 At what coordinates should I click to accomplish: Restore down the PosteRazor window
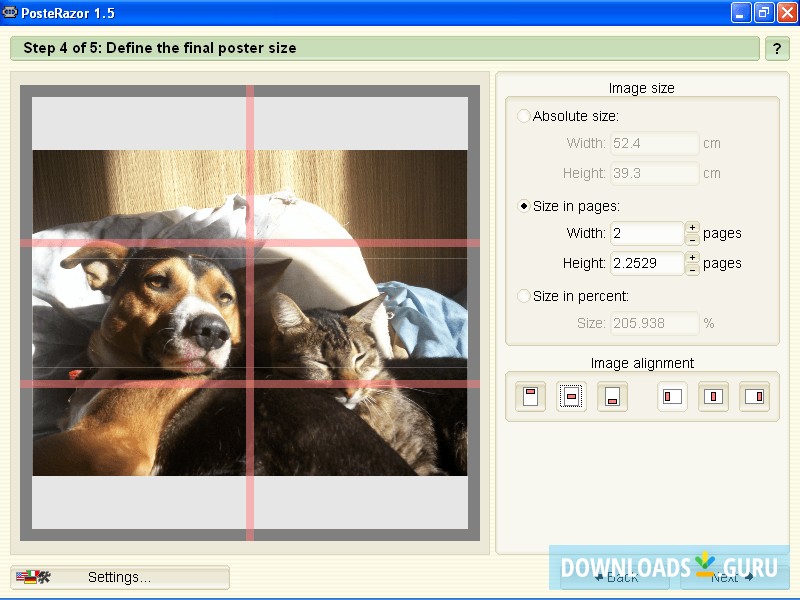(764, 13)
